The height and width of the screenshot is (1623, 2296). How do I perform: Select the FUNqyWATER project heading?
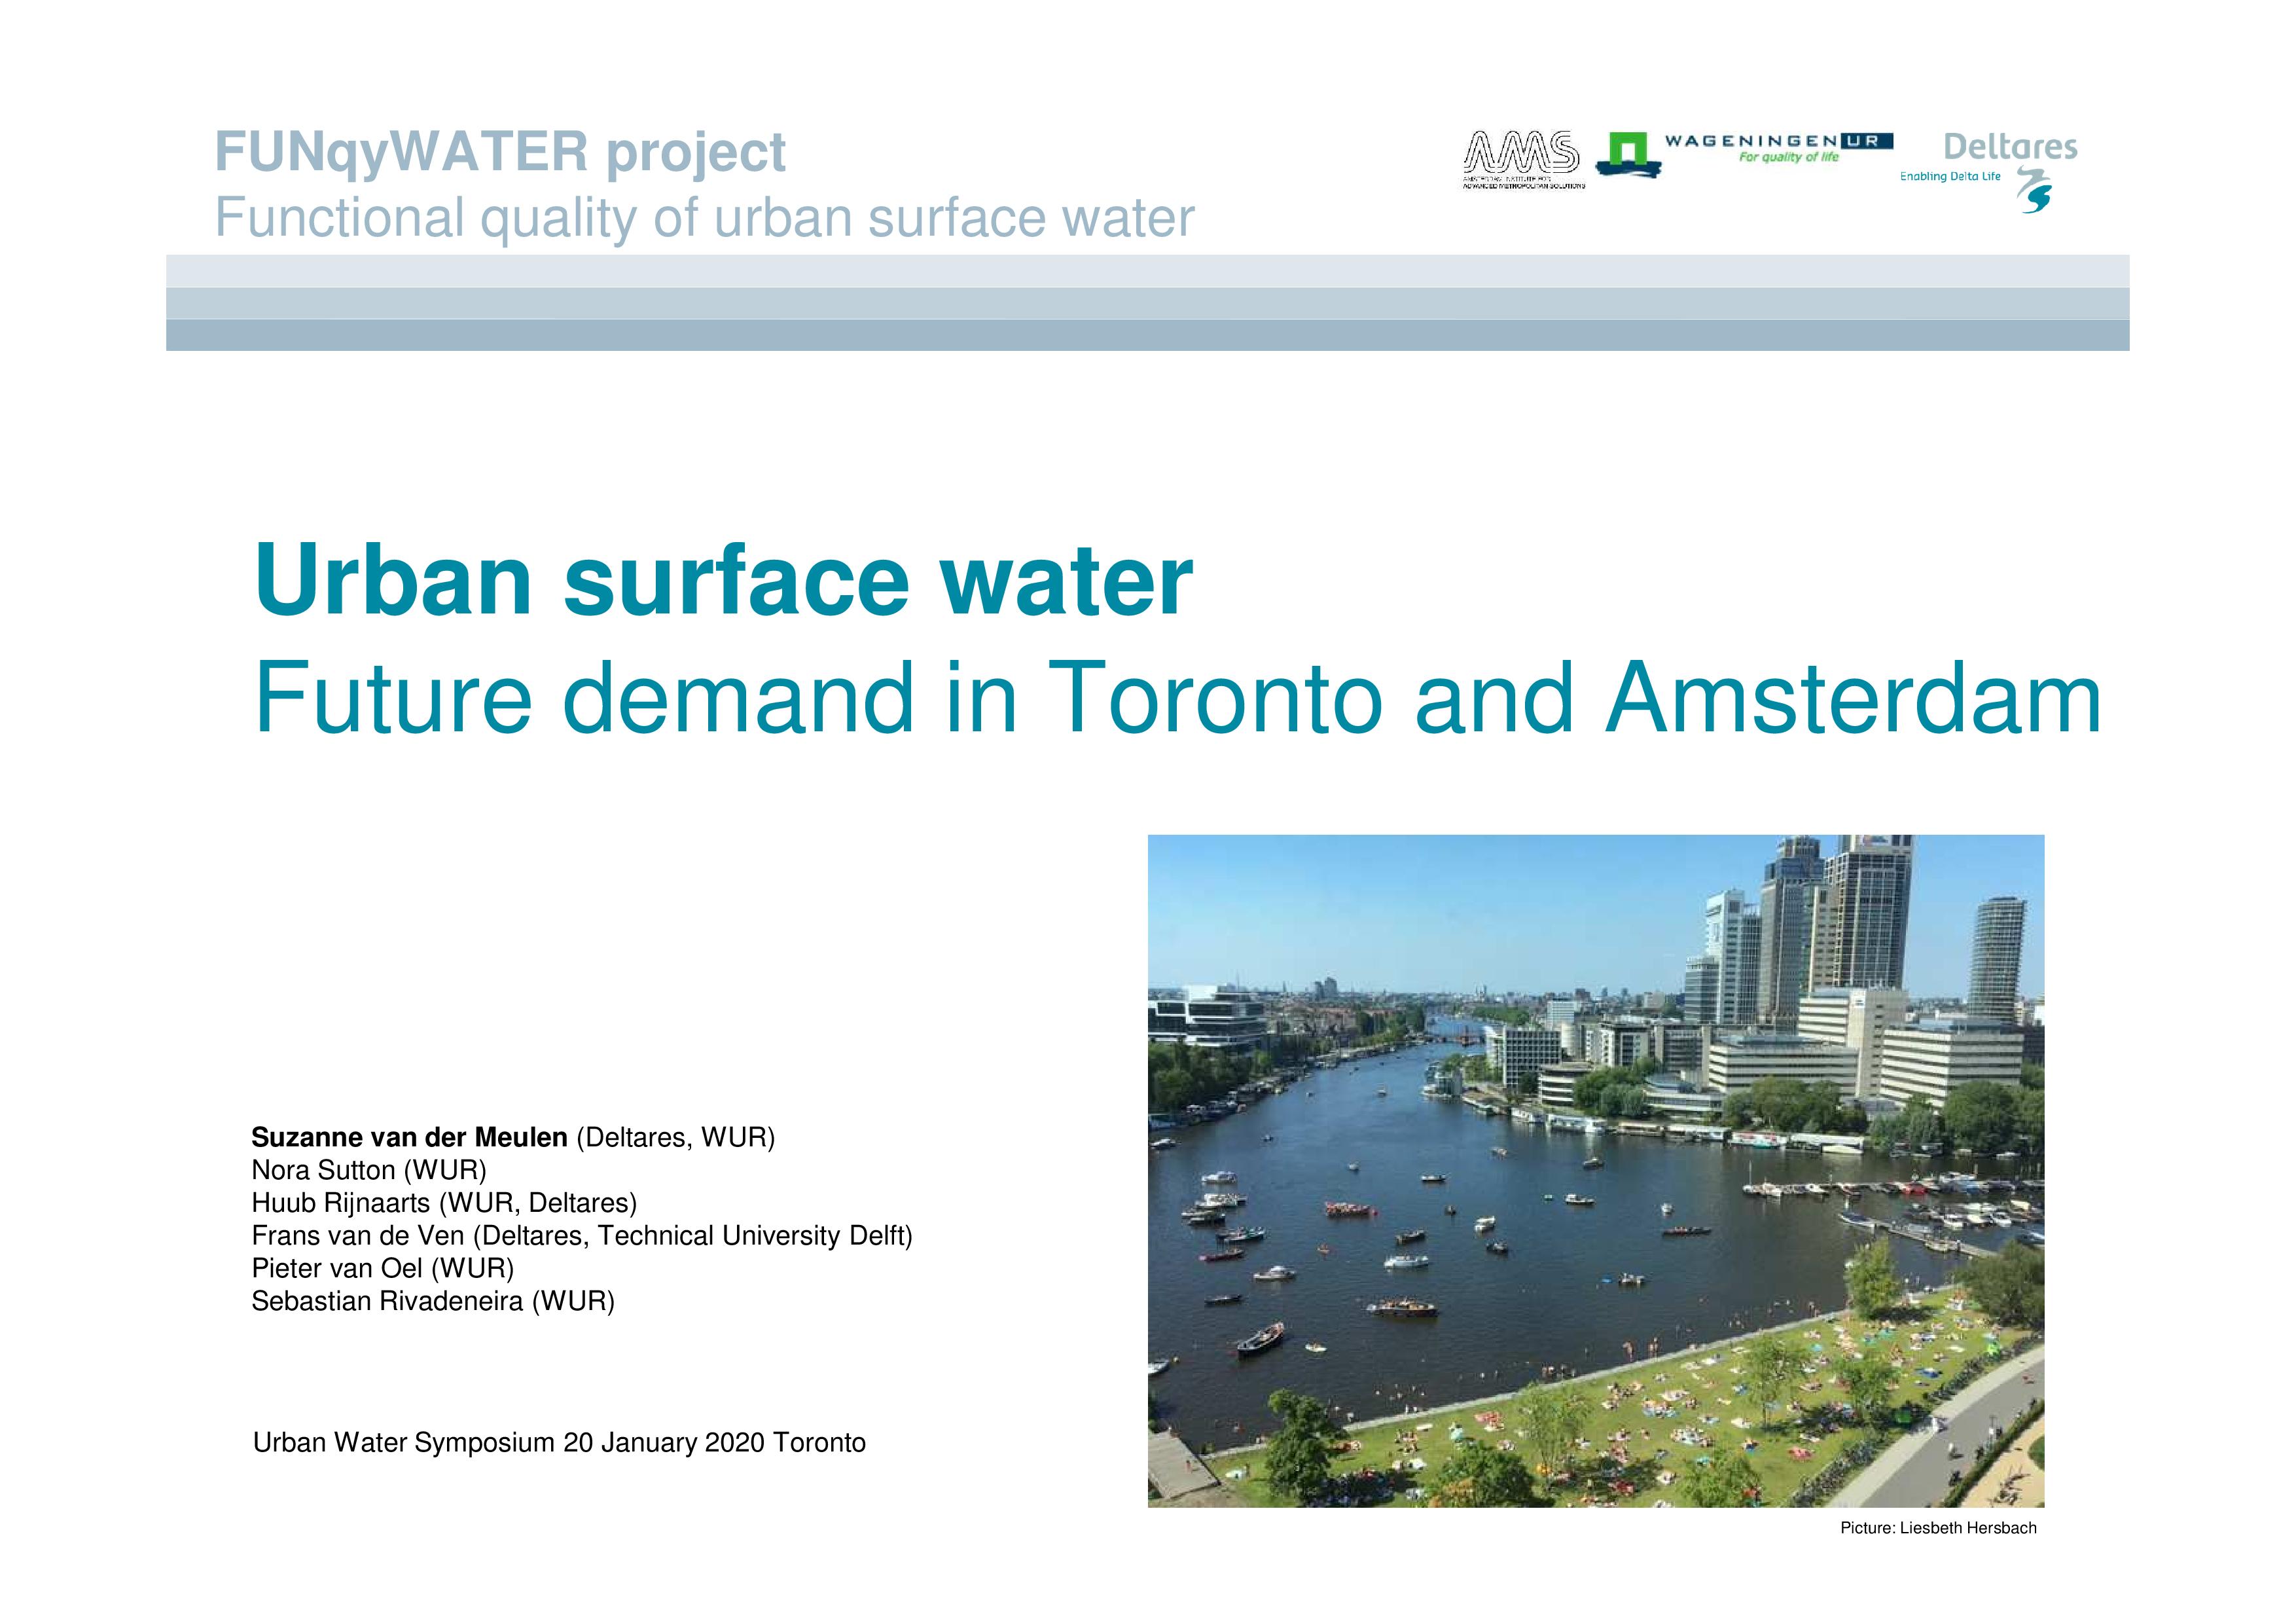click(x=500, y=152)
